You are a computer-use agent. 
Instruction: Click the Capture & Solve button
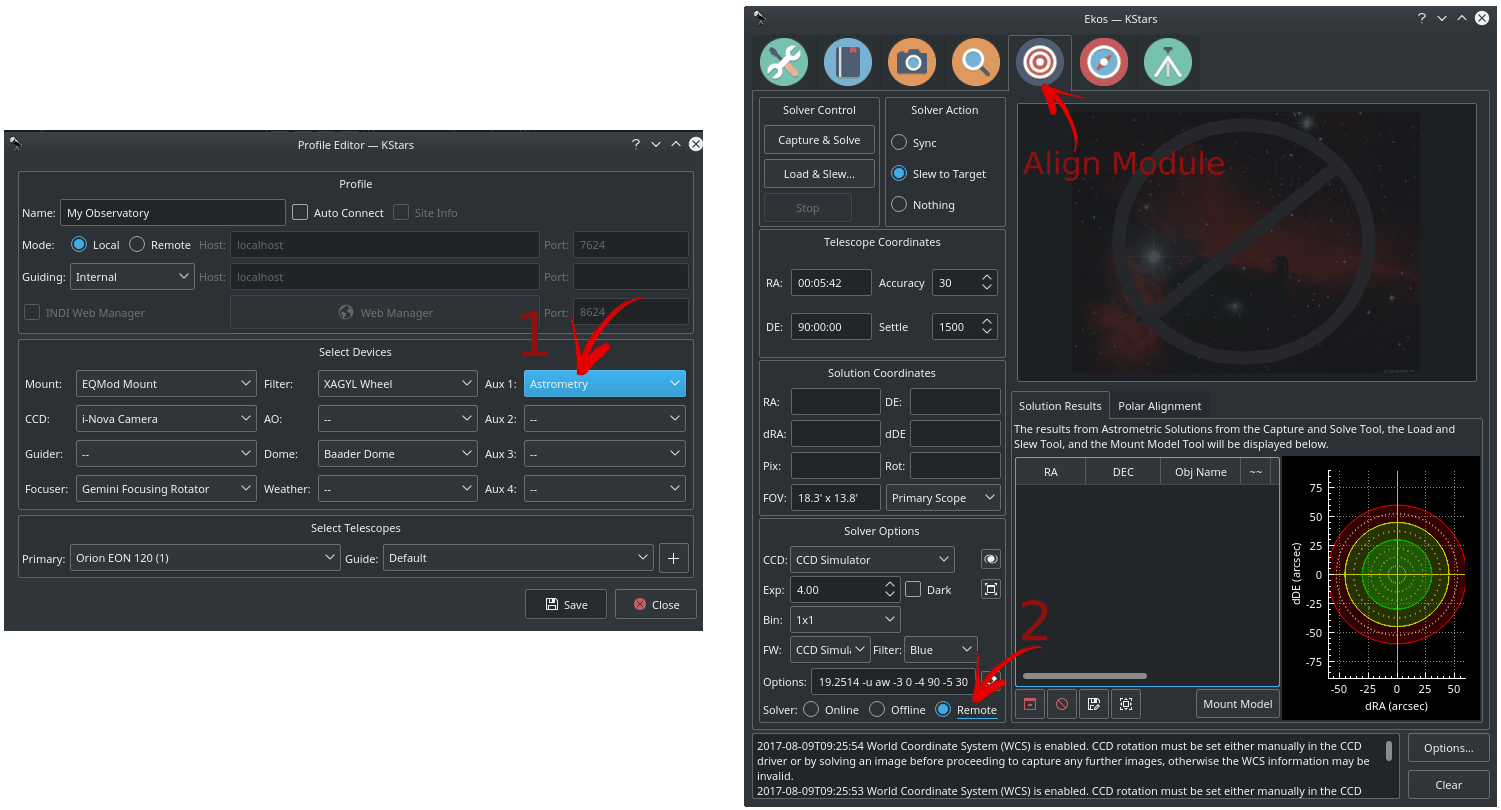point(819,140)
